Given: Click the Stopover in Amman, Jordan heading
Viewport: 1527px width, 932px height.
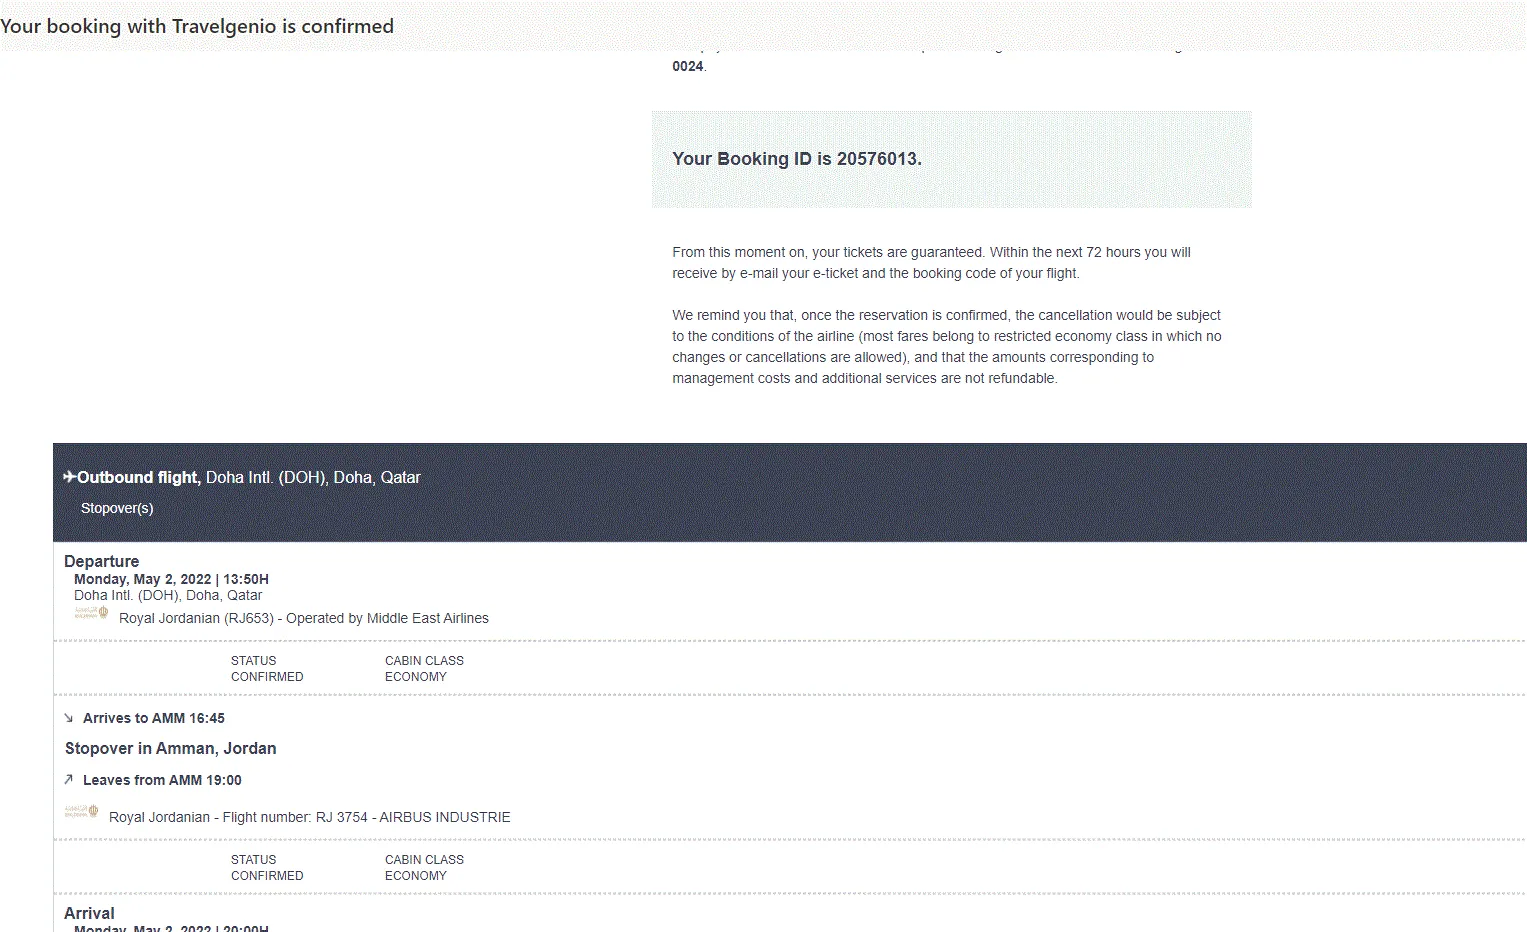Looking at the screenshot, I should [x=170, y=748].
